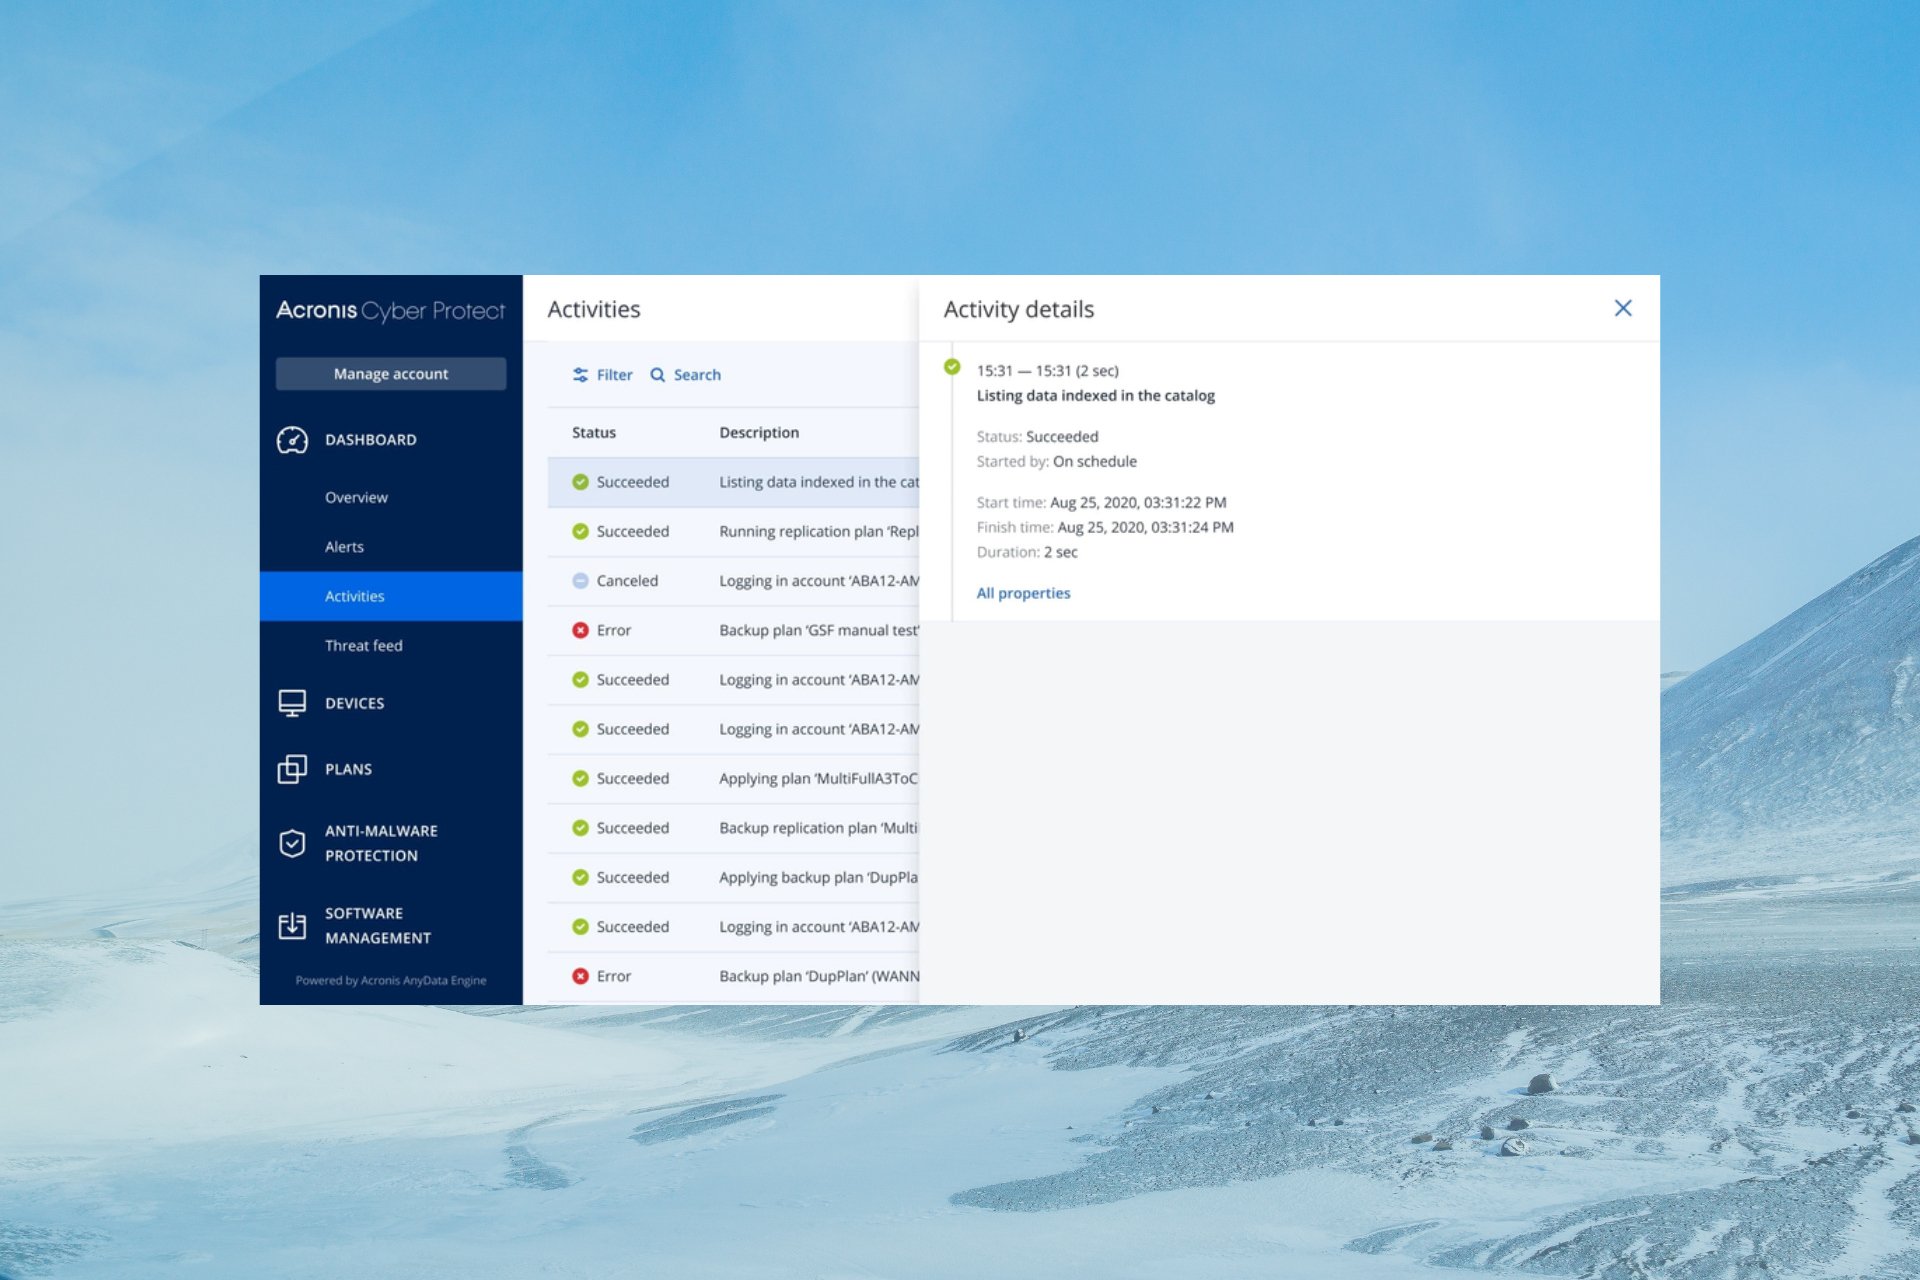Select 'Listing data indexed in the cat' description
The image size is (1920, 1280).
click(819, 482)
